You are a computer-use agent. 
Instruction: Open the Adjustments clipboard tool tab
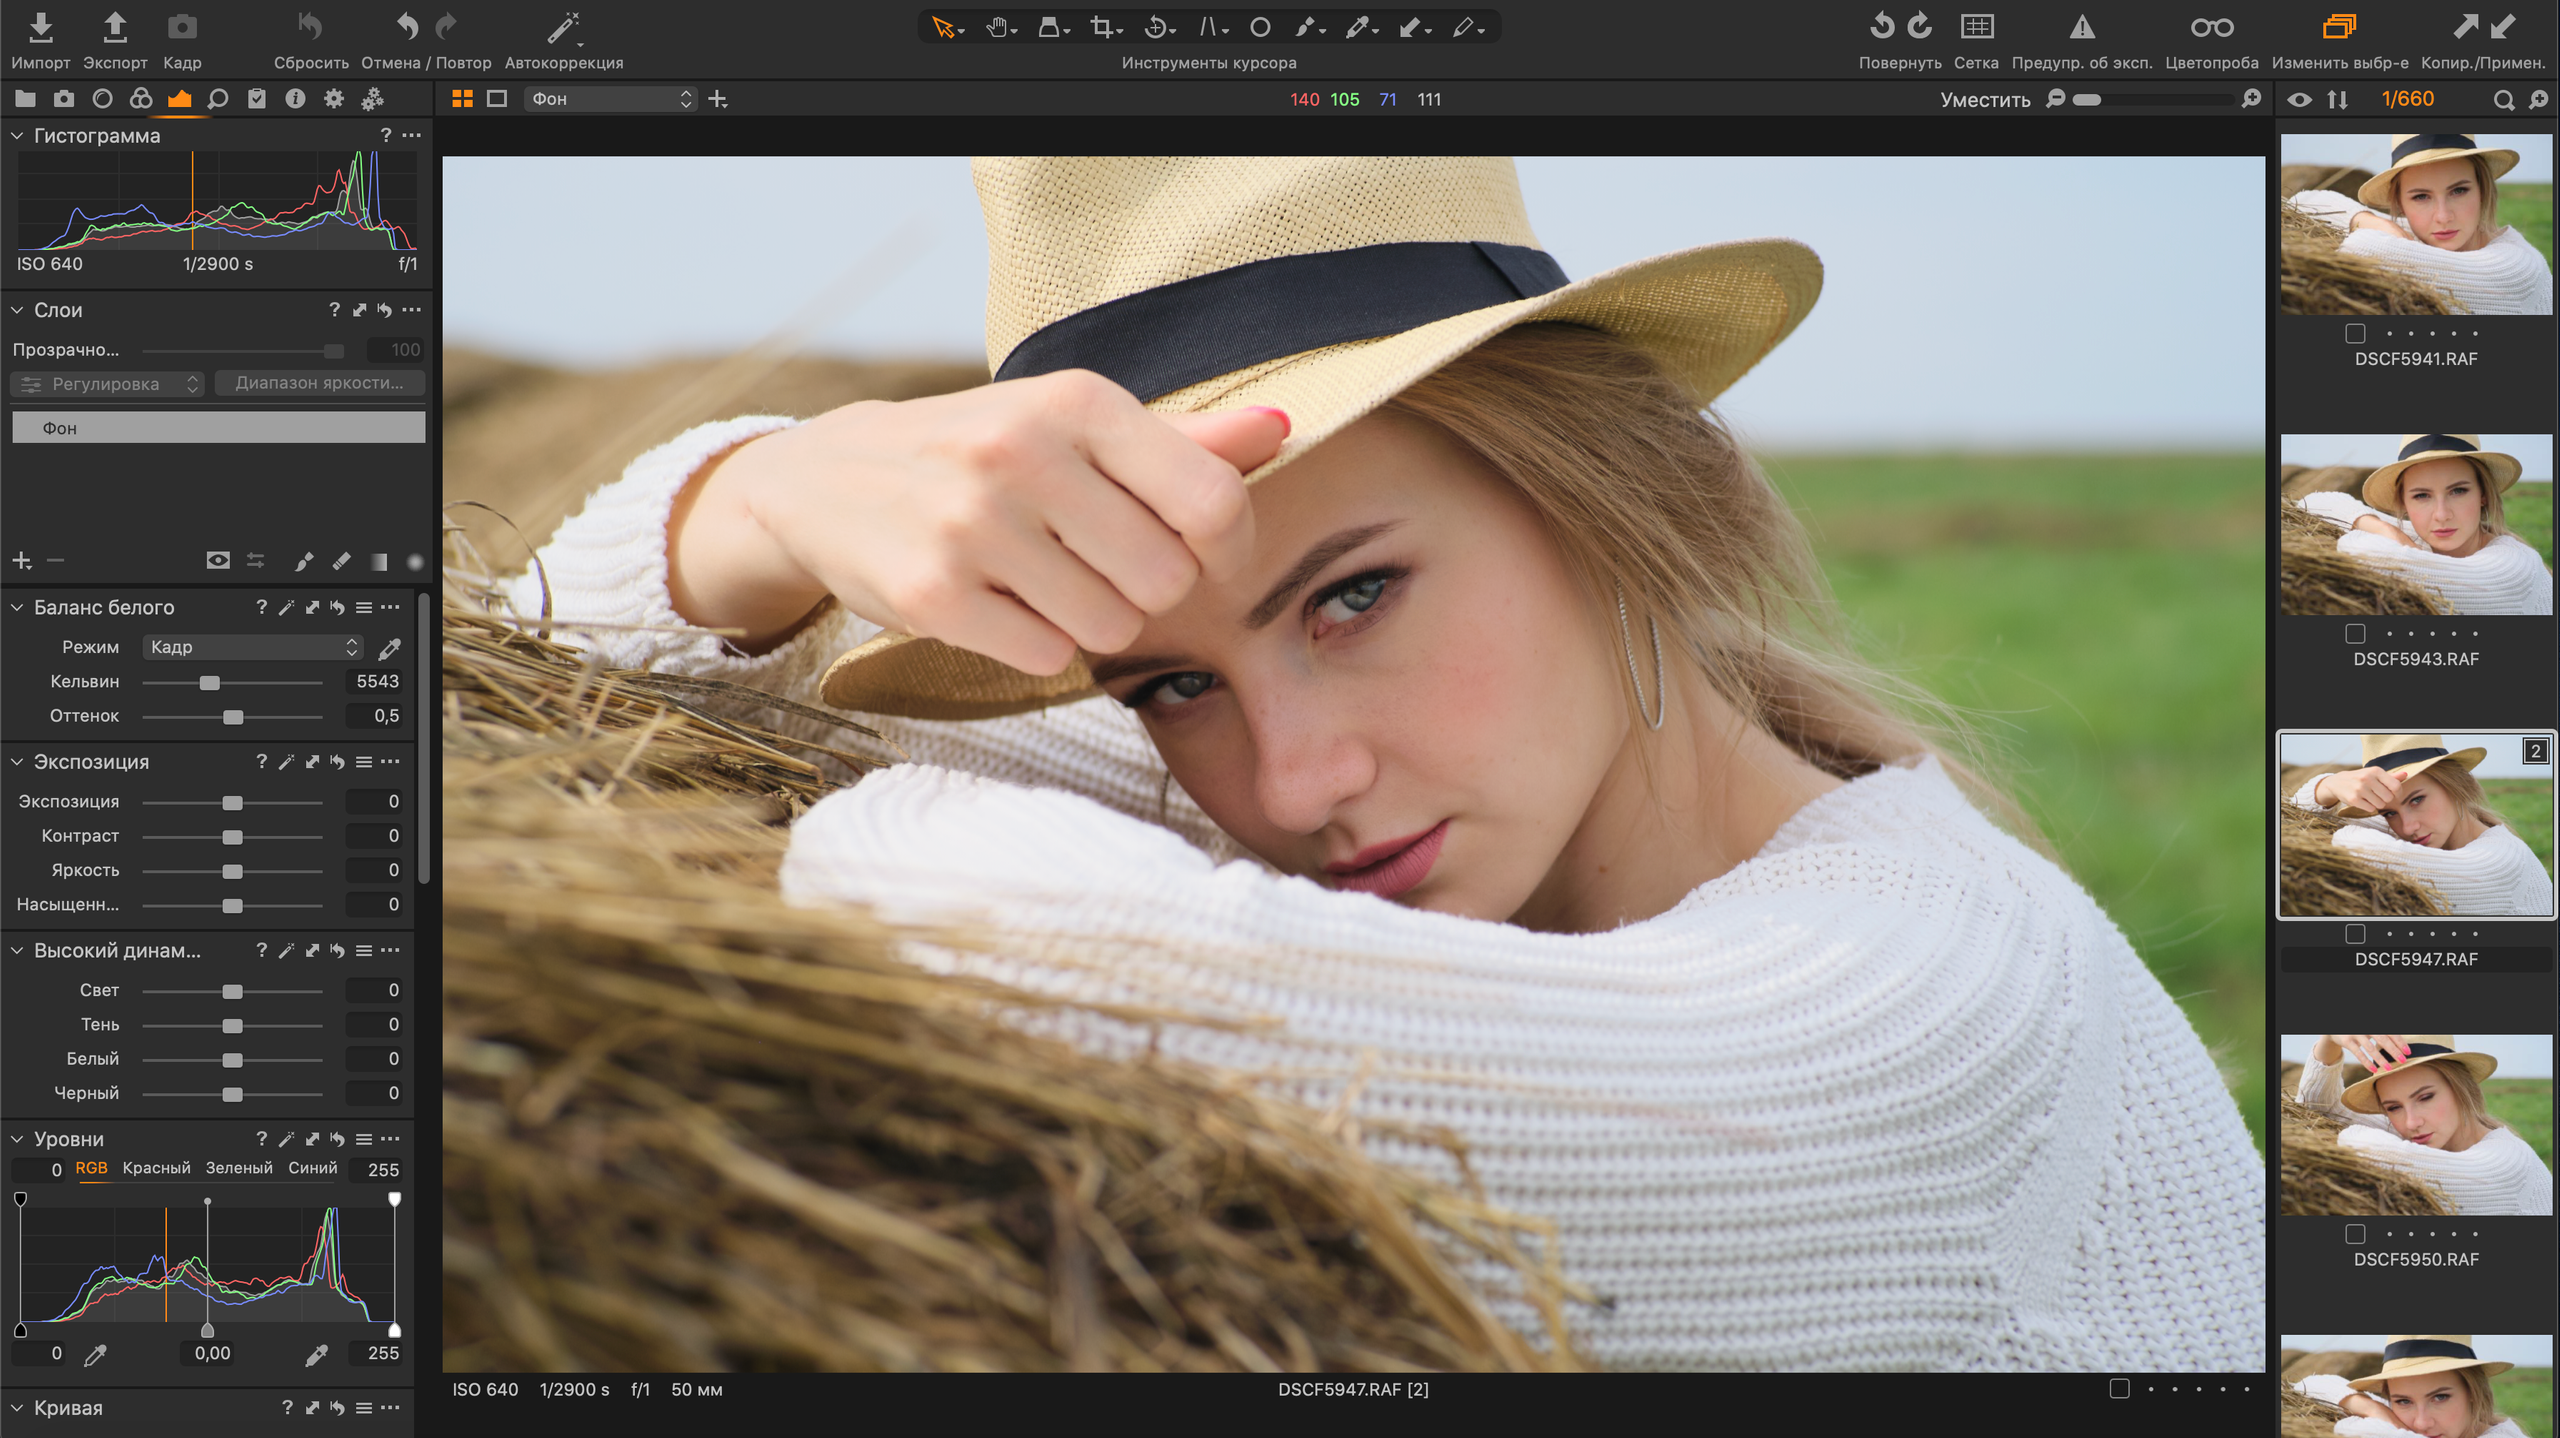pos(257,99)
